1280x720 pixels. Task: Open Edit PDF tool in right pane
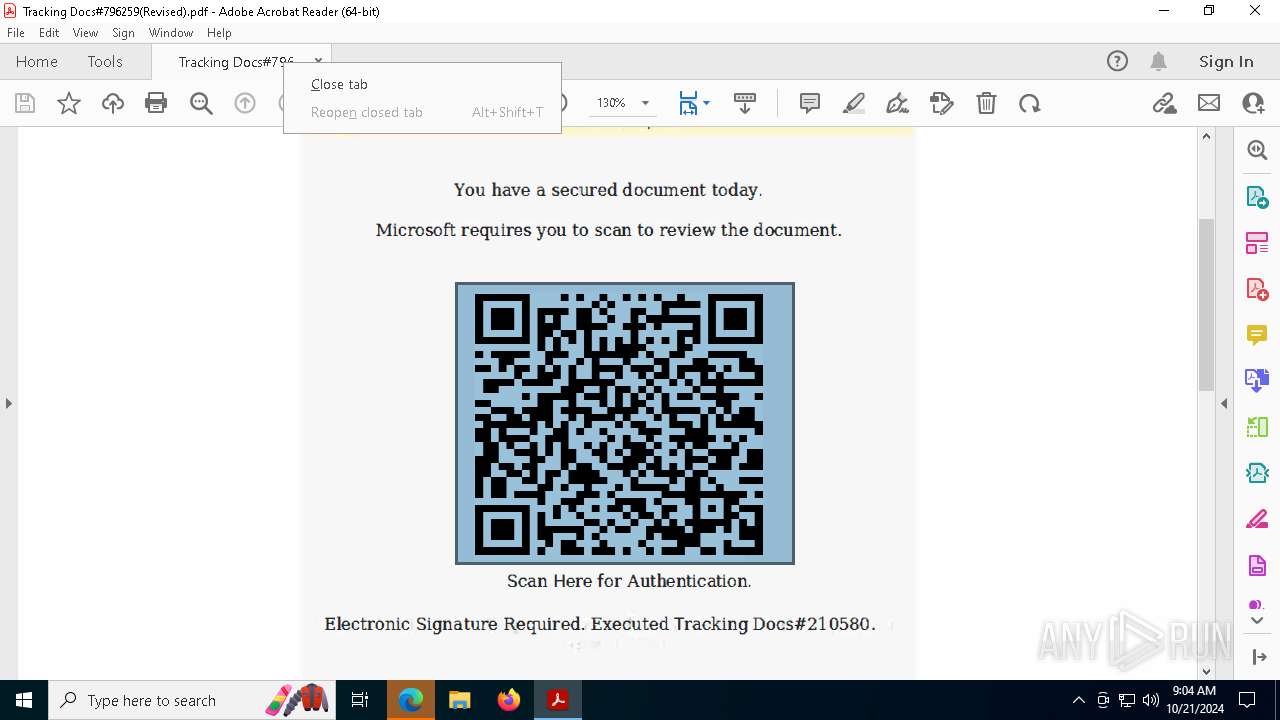[1257, 242]
